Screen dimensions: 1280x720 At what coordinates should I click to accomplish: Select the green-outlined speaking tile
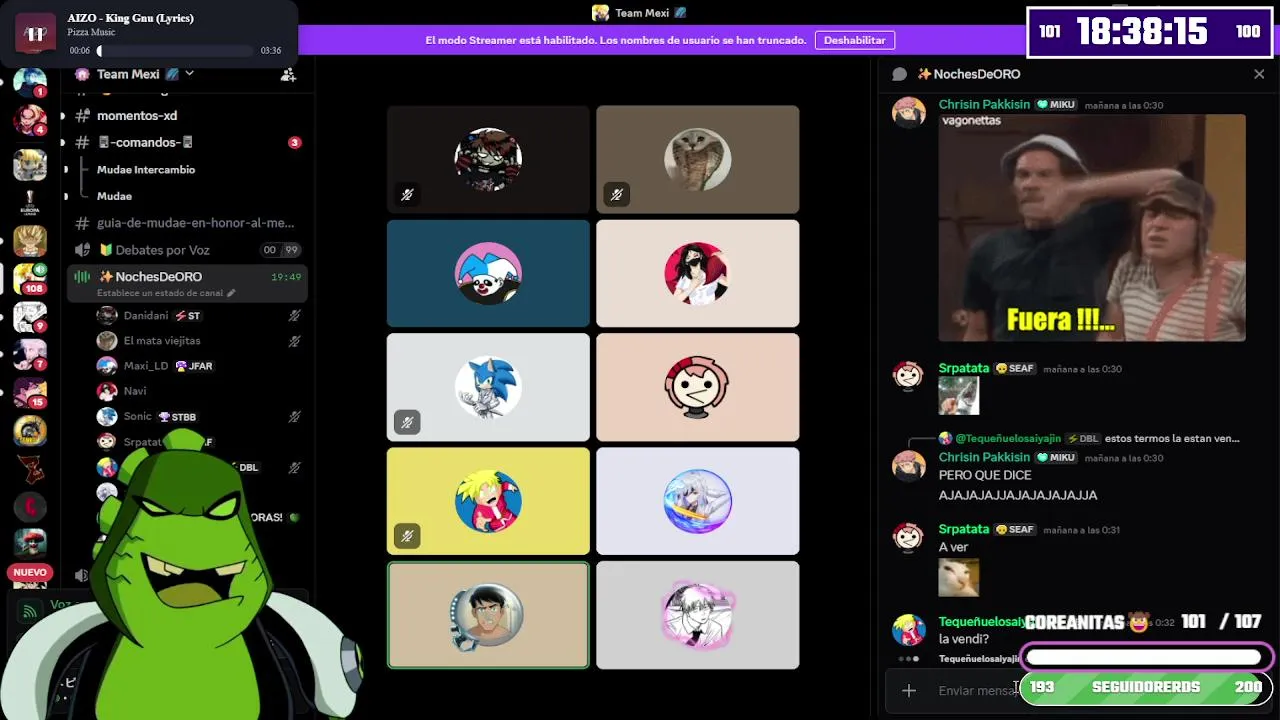tap(488, 615)
